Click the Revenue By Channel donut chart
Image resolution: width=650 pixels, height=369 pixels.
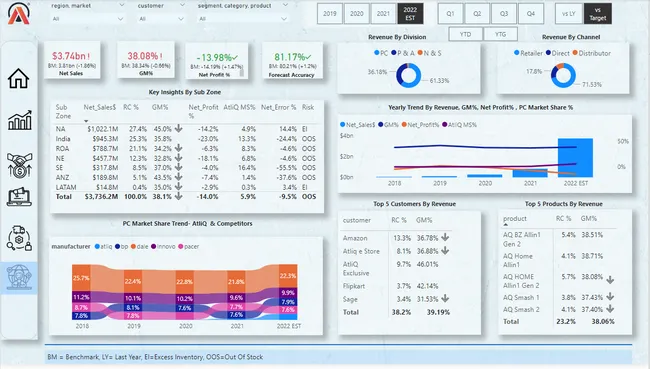[x=563, y=75]
